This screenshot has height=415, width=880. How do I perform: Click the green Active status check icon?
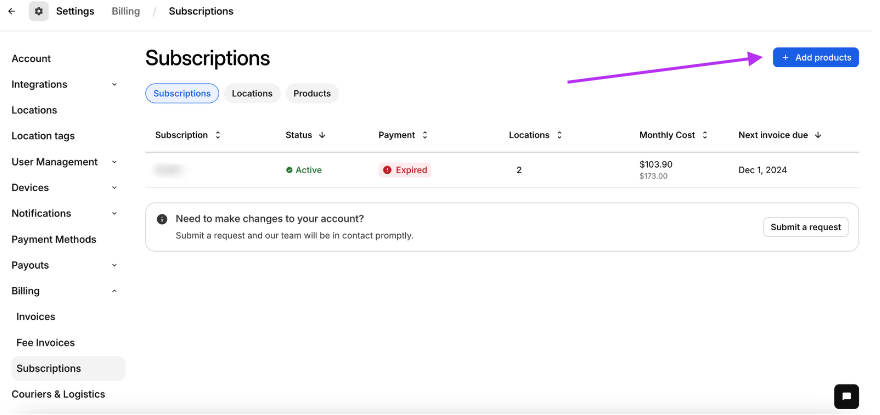[289, 170]
